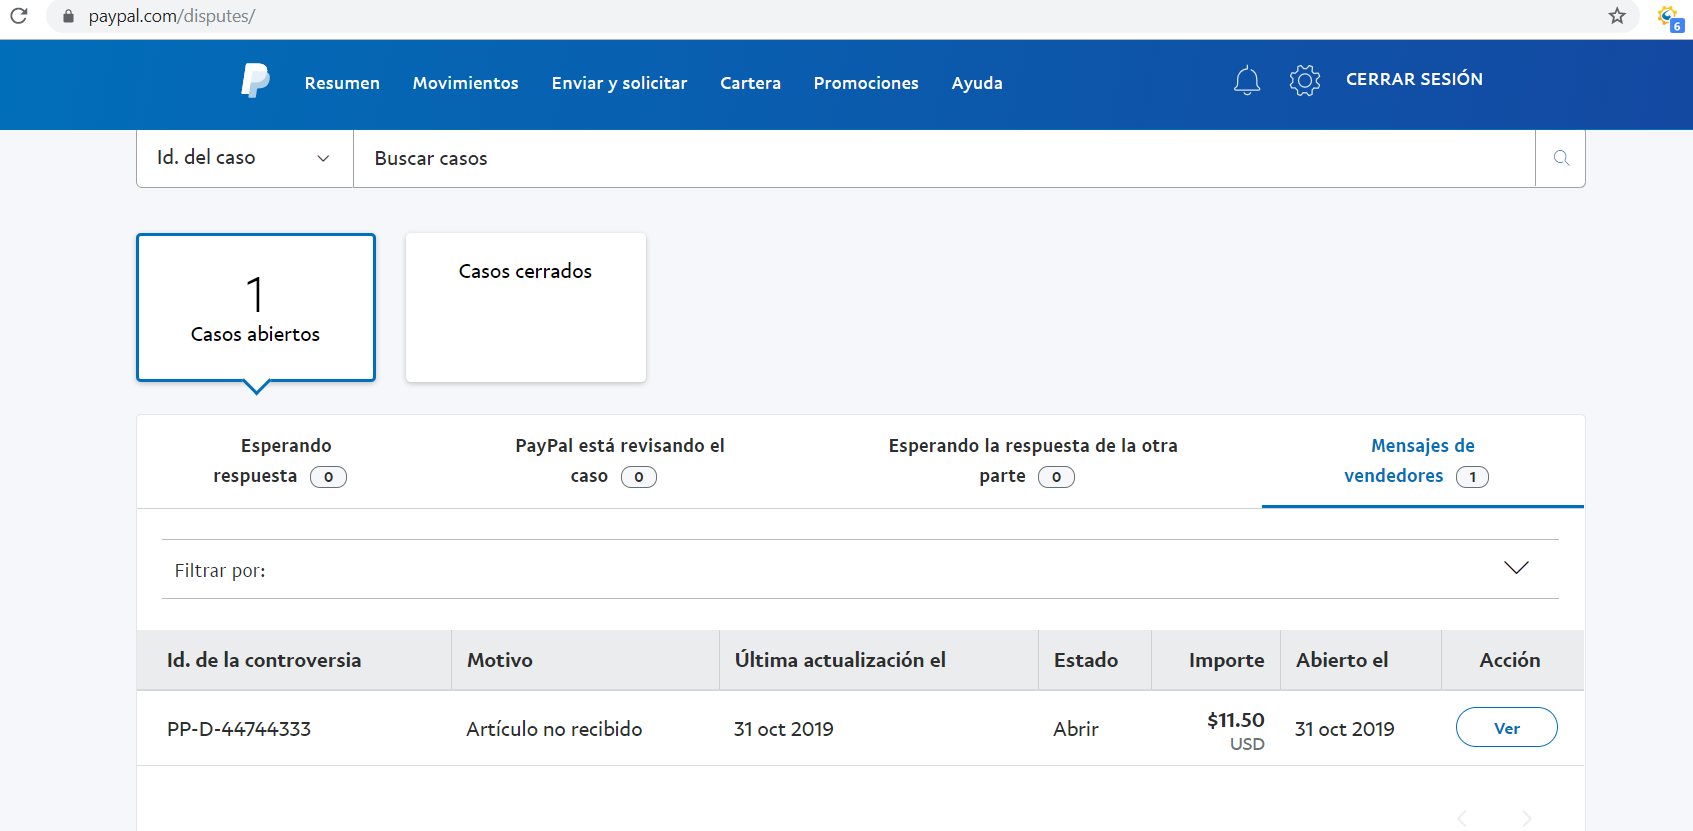
Task: Click the browser extension icon
Action: tap(1669, 18)
